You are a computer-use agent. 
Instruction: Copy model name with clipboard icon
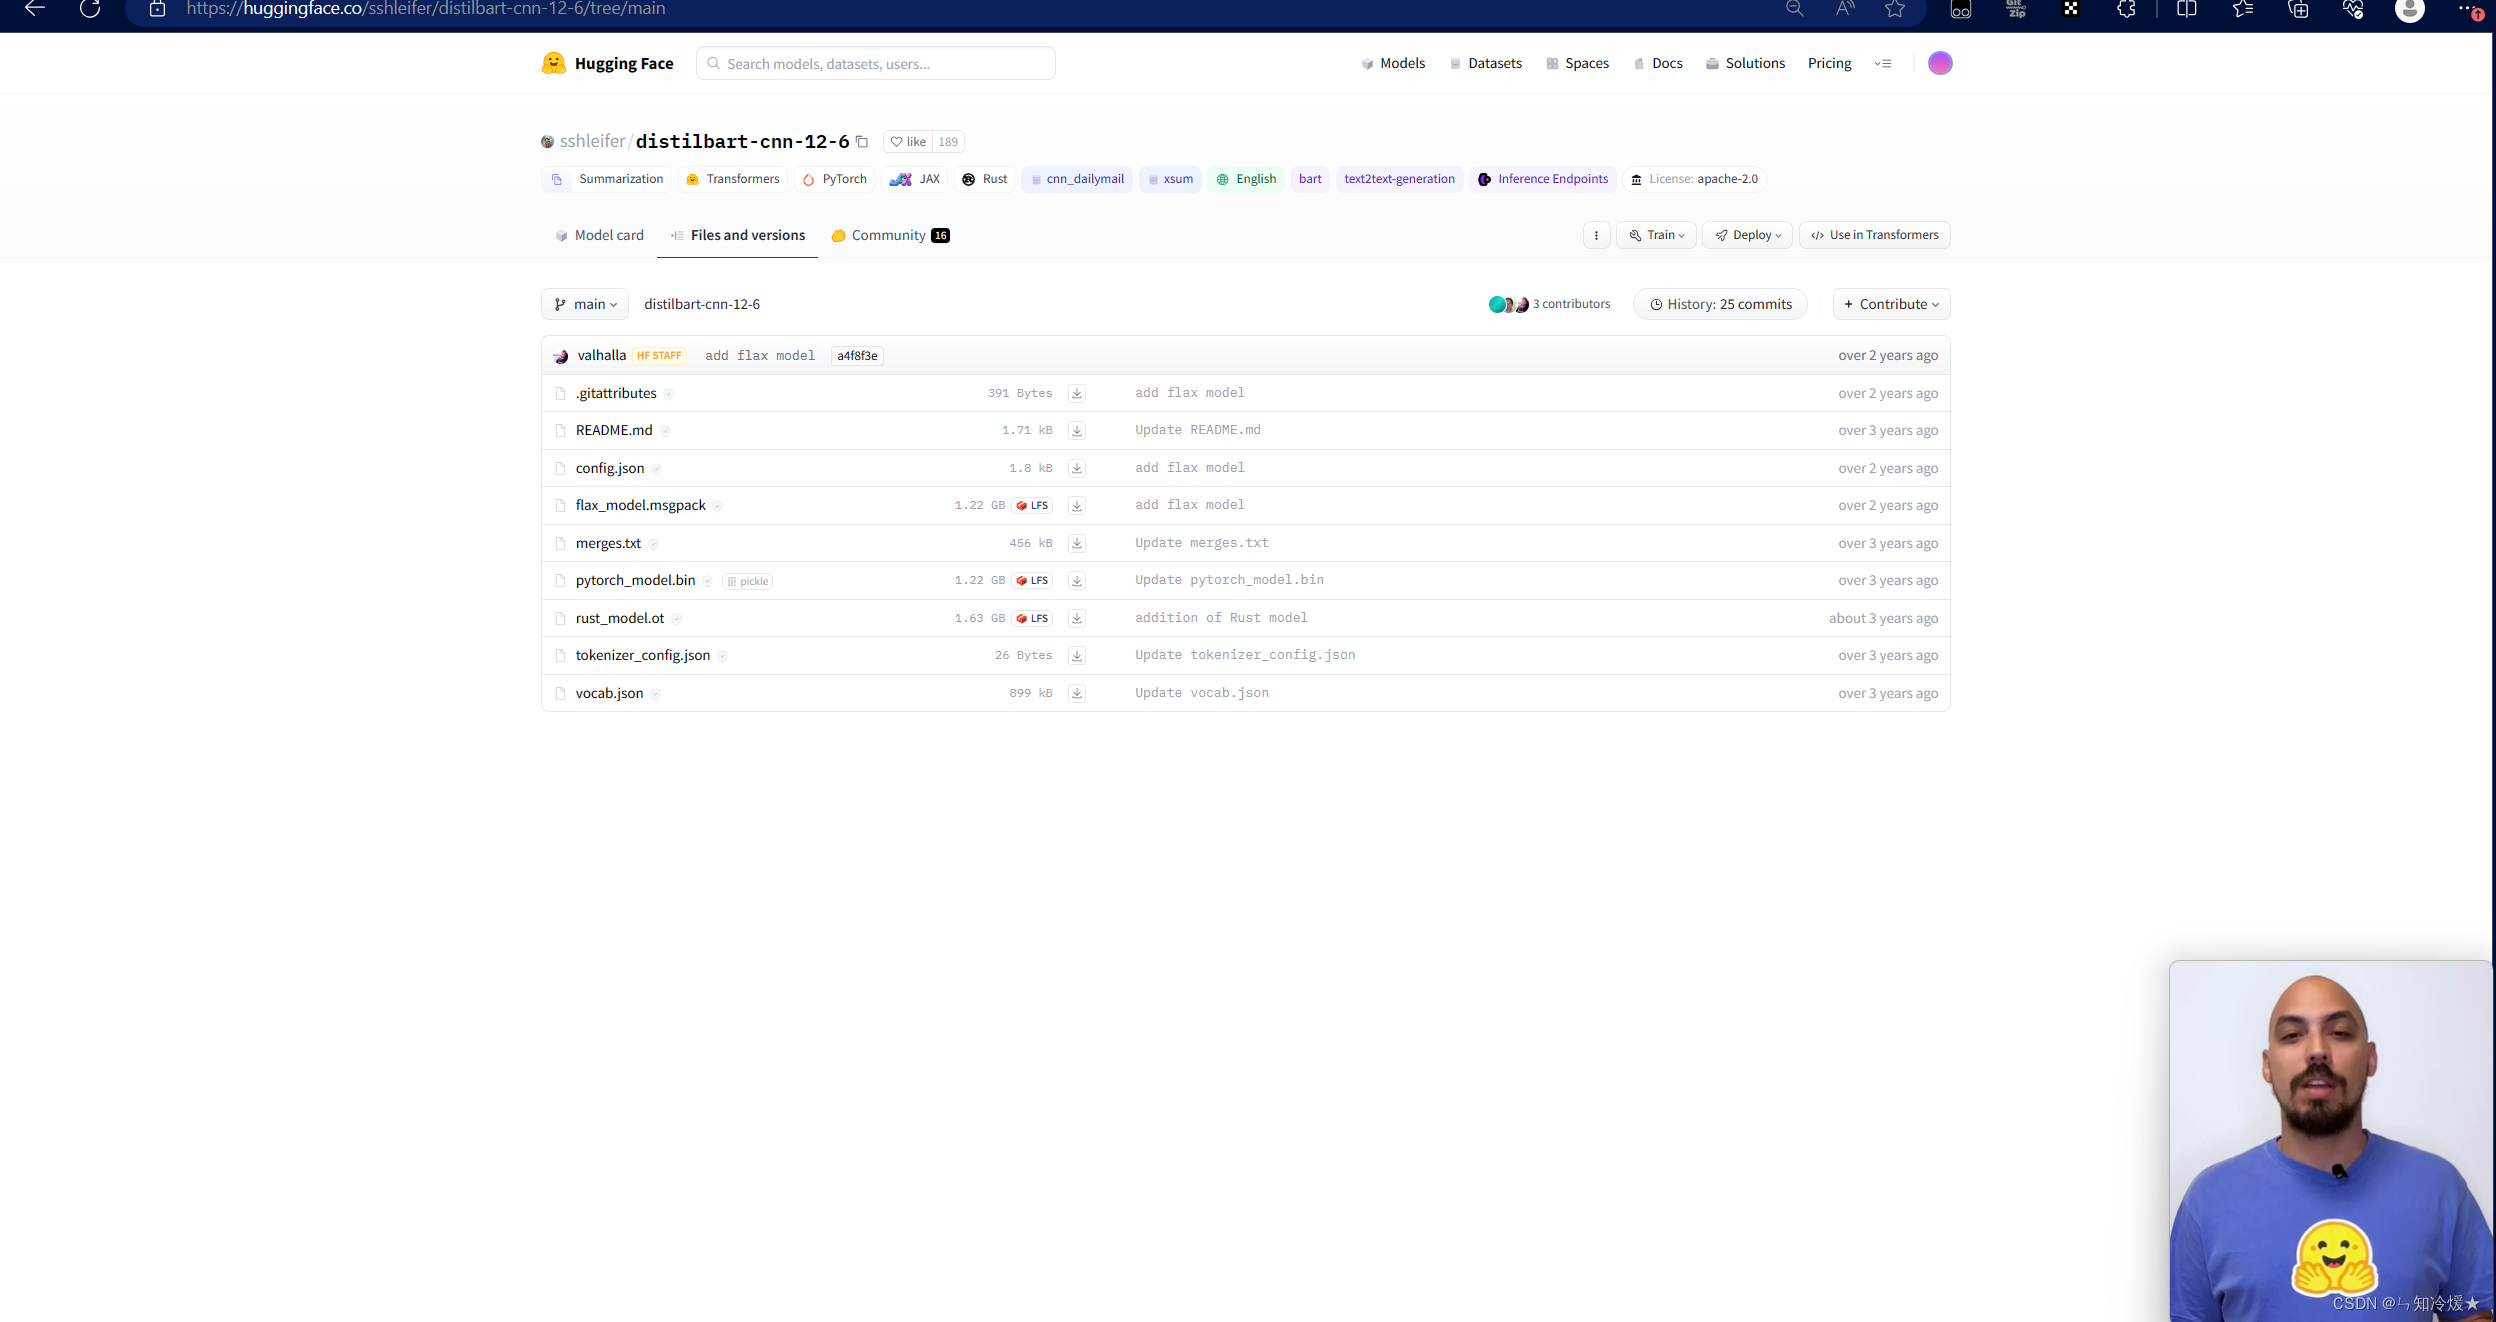(x=862, y=142)
